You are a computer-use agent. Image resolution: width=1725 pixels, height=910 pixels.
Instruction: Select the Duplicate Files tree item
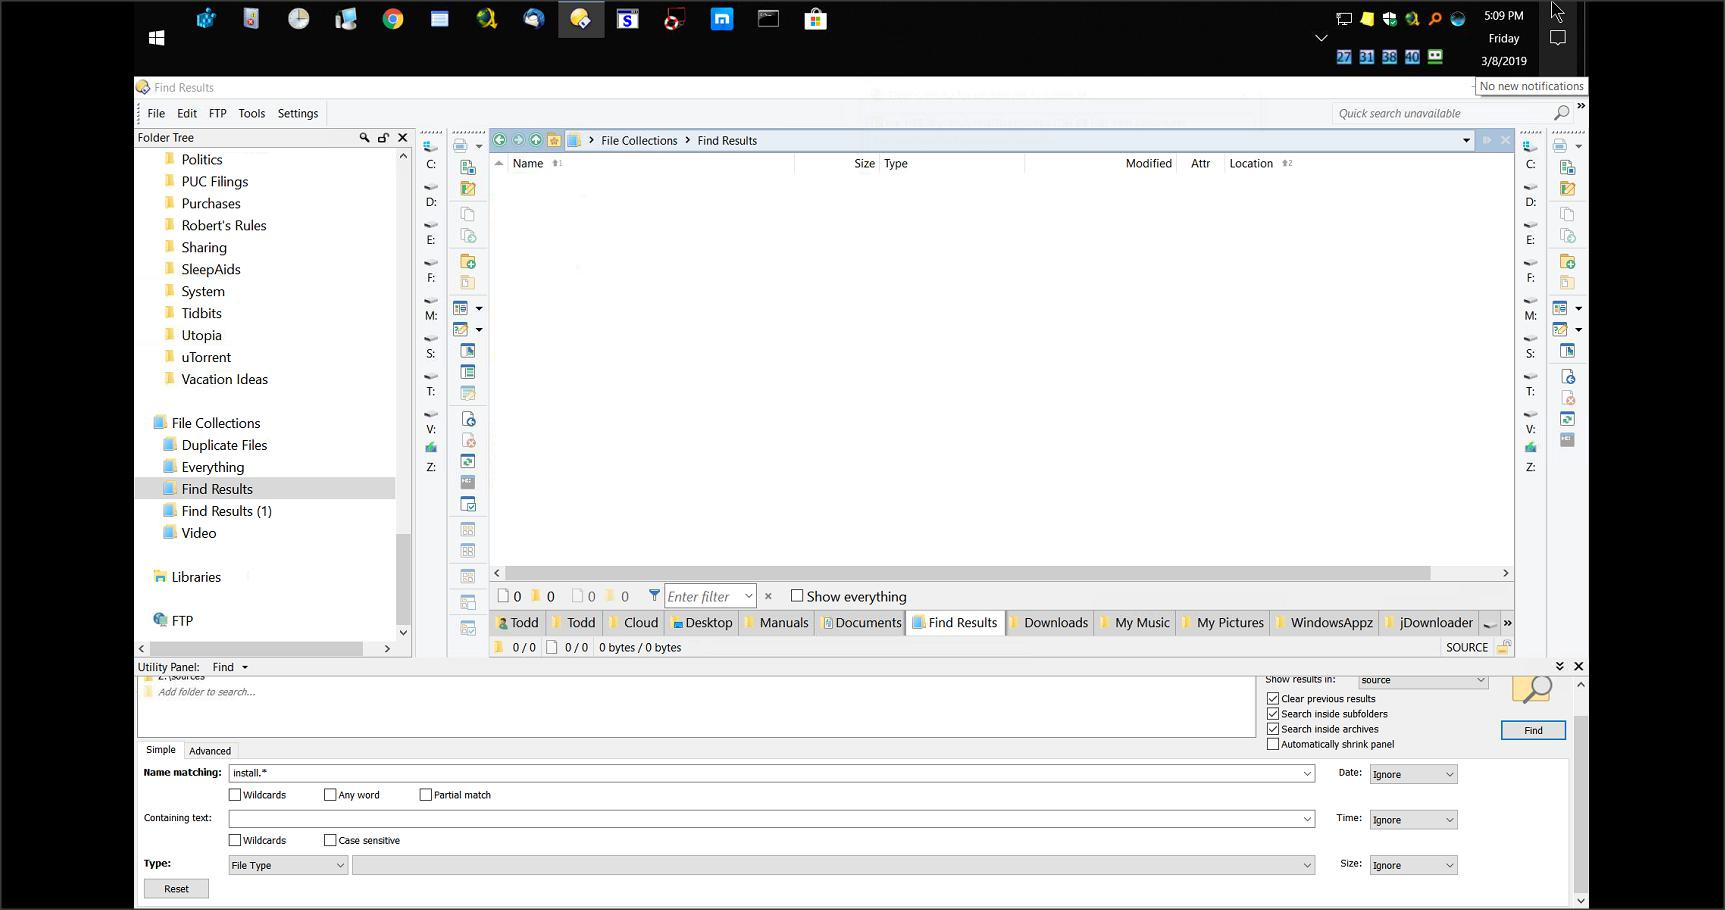(x=224, y=445)
